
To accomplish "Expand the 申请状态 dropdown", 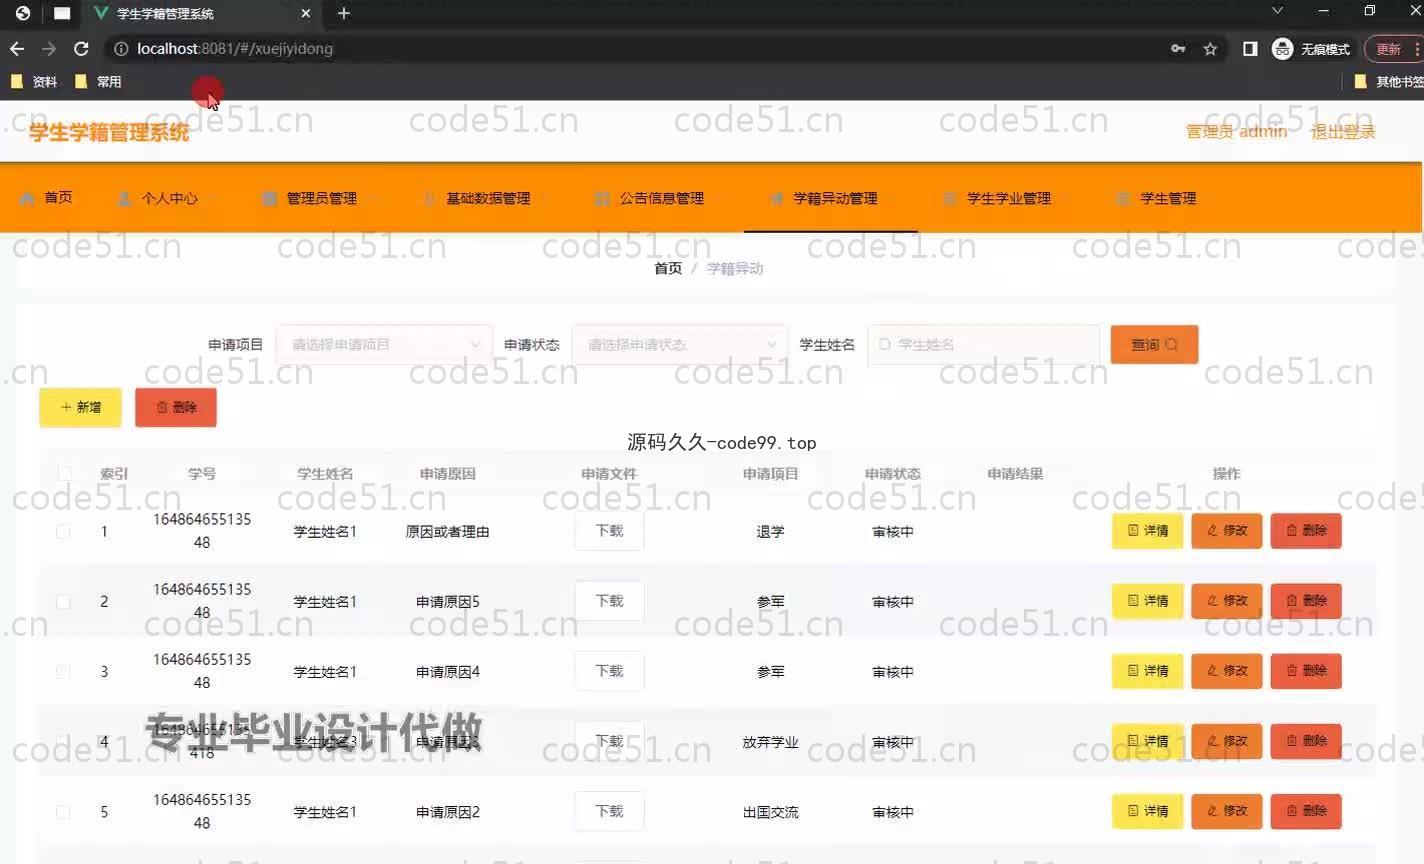I will coord(681,344).
